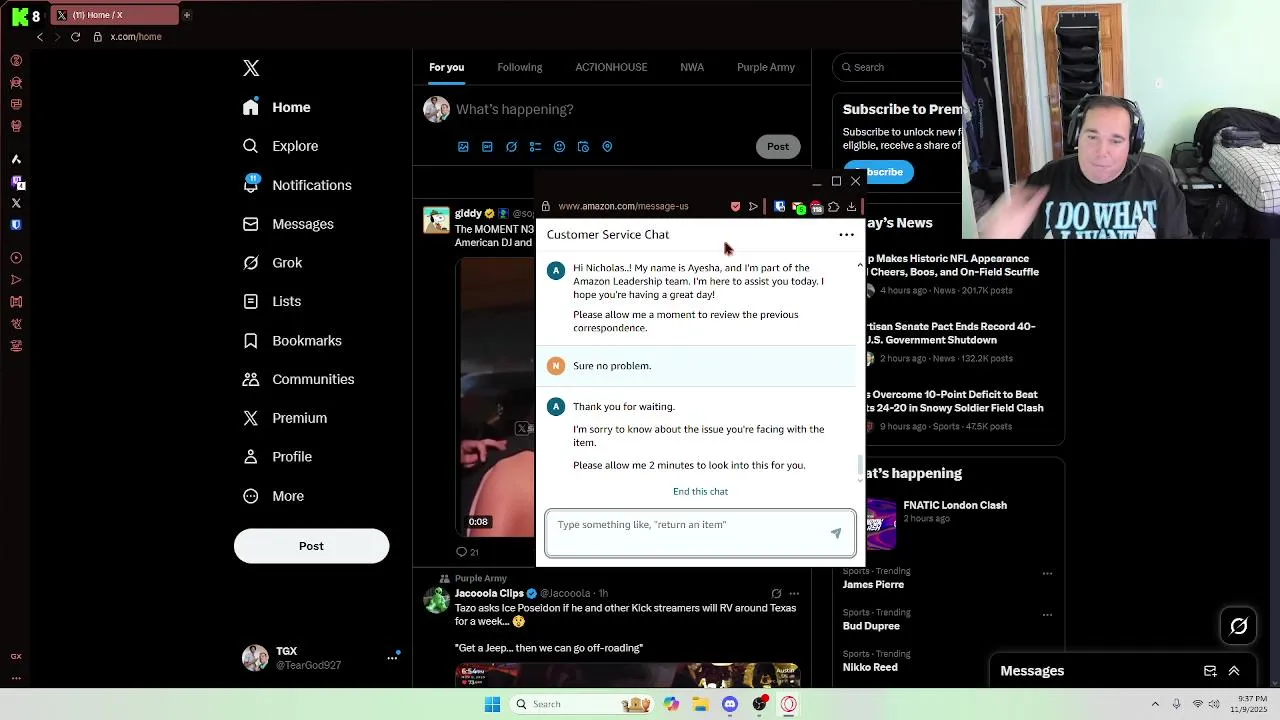Open a new browser tab with plus

click(186, 15)
